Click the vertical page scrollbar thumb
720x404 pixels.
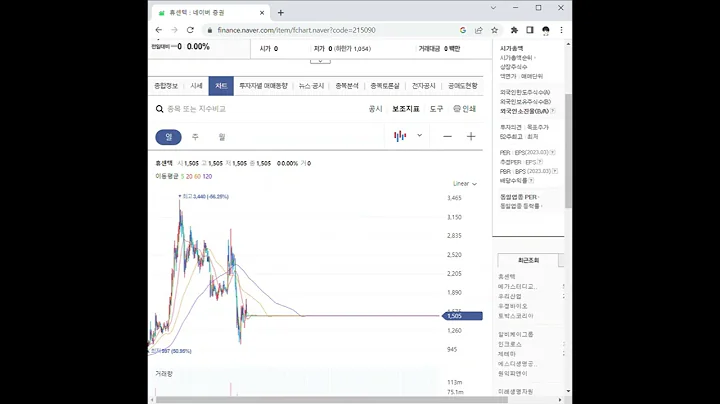(568, 151)
